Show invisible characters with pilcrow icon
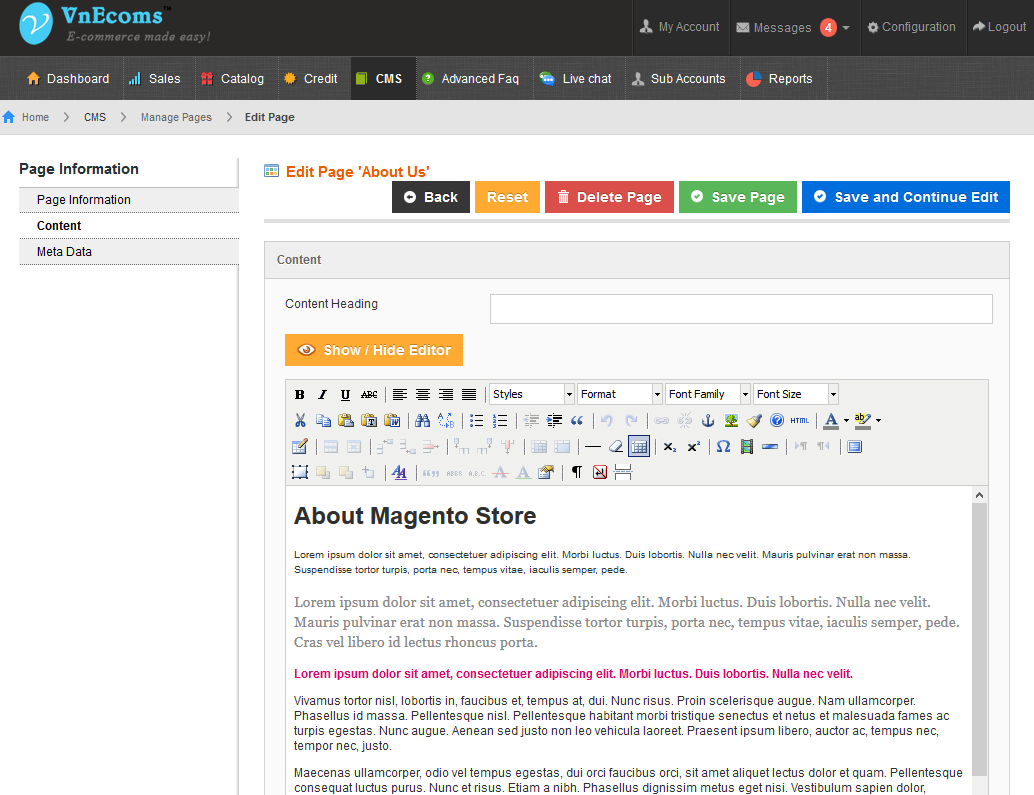Image resolution: width=1034 pixels, height=795 pixels. point(577,472)
